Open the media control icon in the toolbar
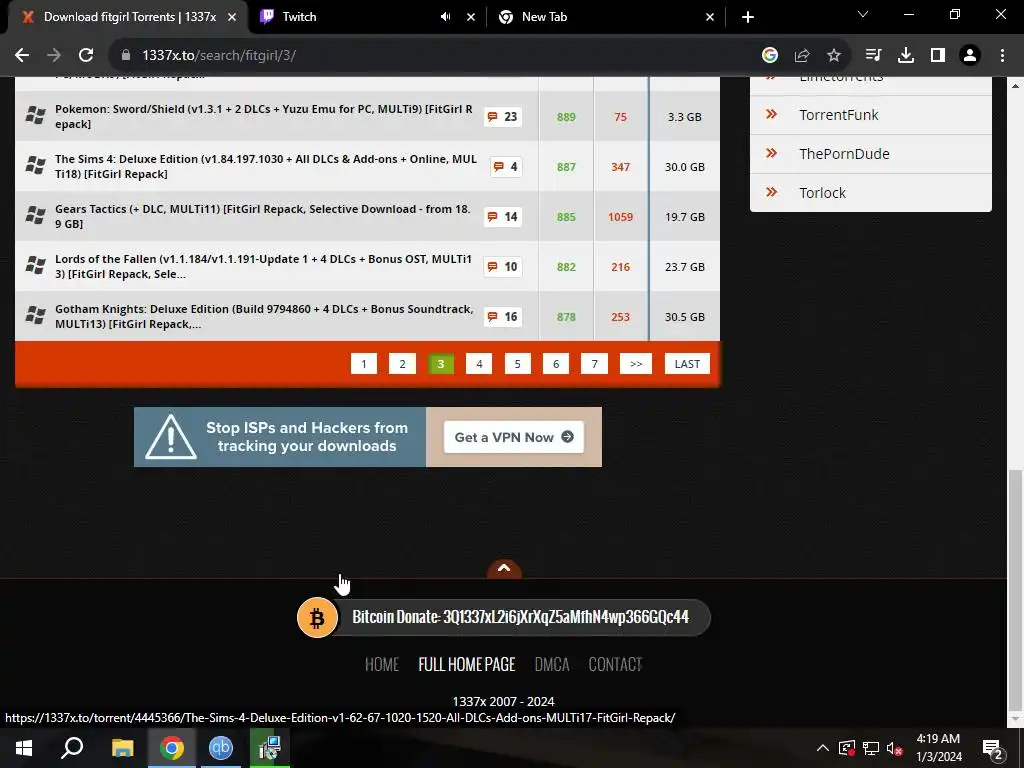This screenshot has width=1024, height=768. pos(873,56)
